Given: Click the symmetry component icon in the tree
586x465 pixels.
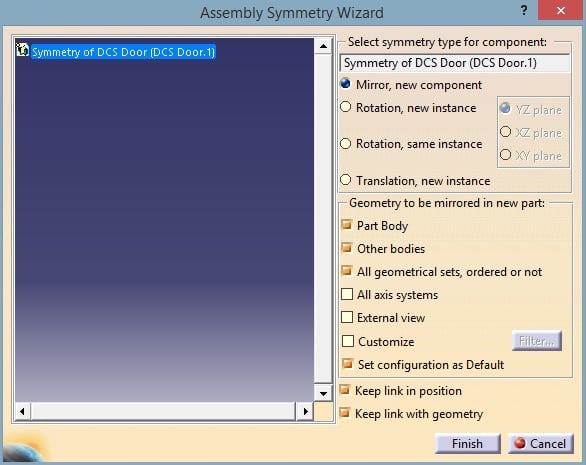Looking at the screenshot, I should [x=22, y=50].
